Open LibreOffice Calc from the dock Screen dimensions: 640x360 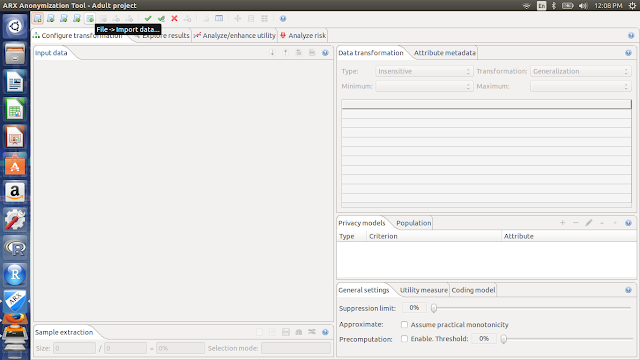(x=15, y=109)
